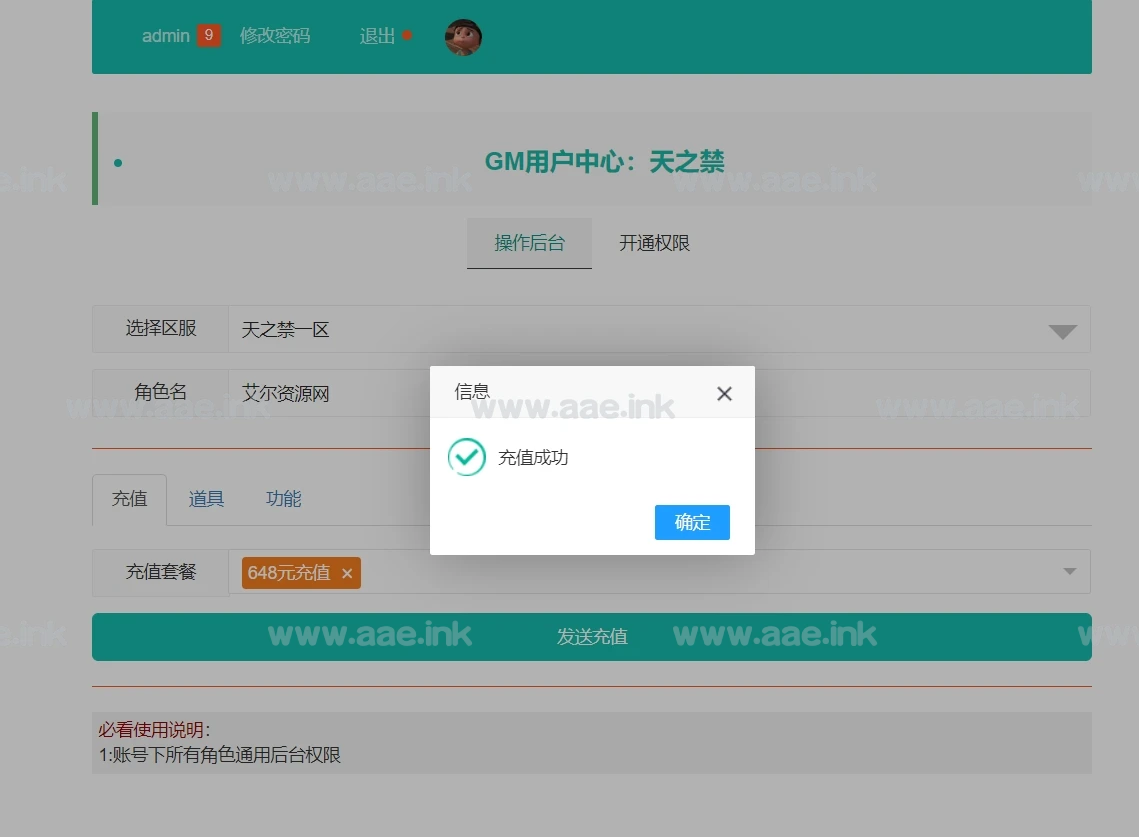Close the 信息 dialog with the X
The height and width of the screenshot is (837, 1139).
click(724, 394)
